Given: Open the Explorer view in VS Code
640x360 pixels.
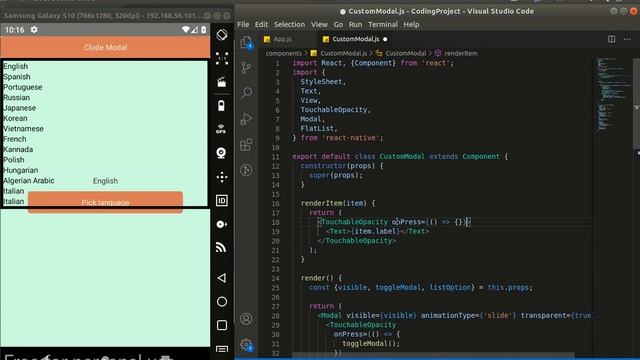Looking at the screenshot, I should (246, 42).
